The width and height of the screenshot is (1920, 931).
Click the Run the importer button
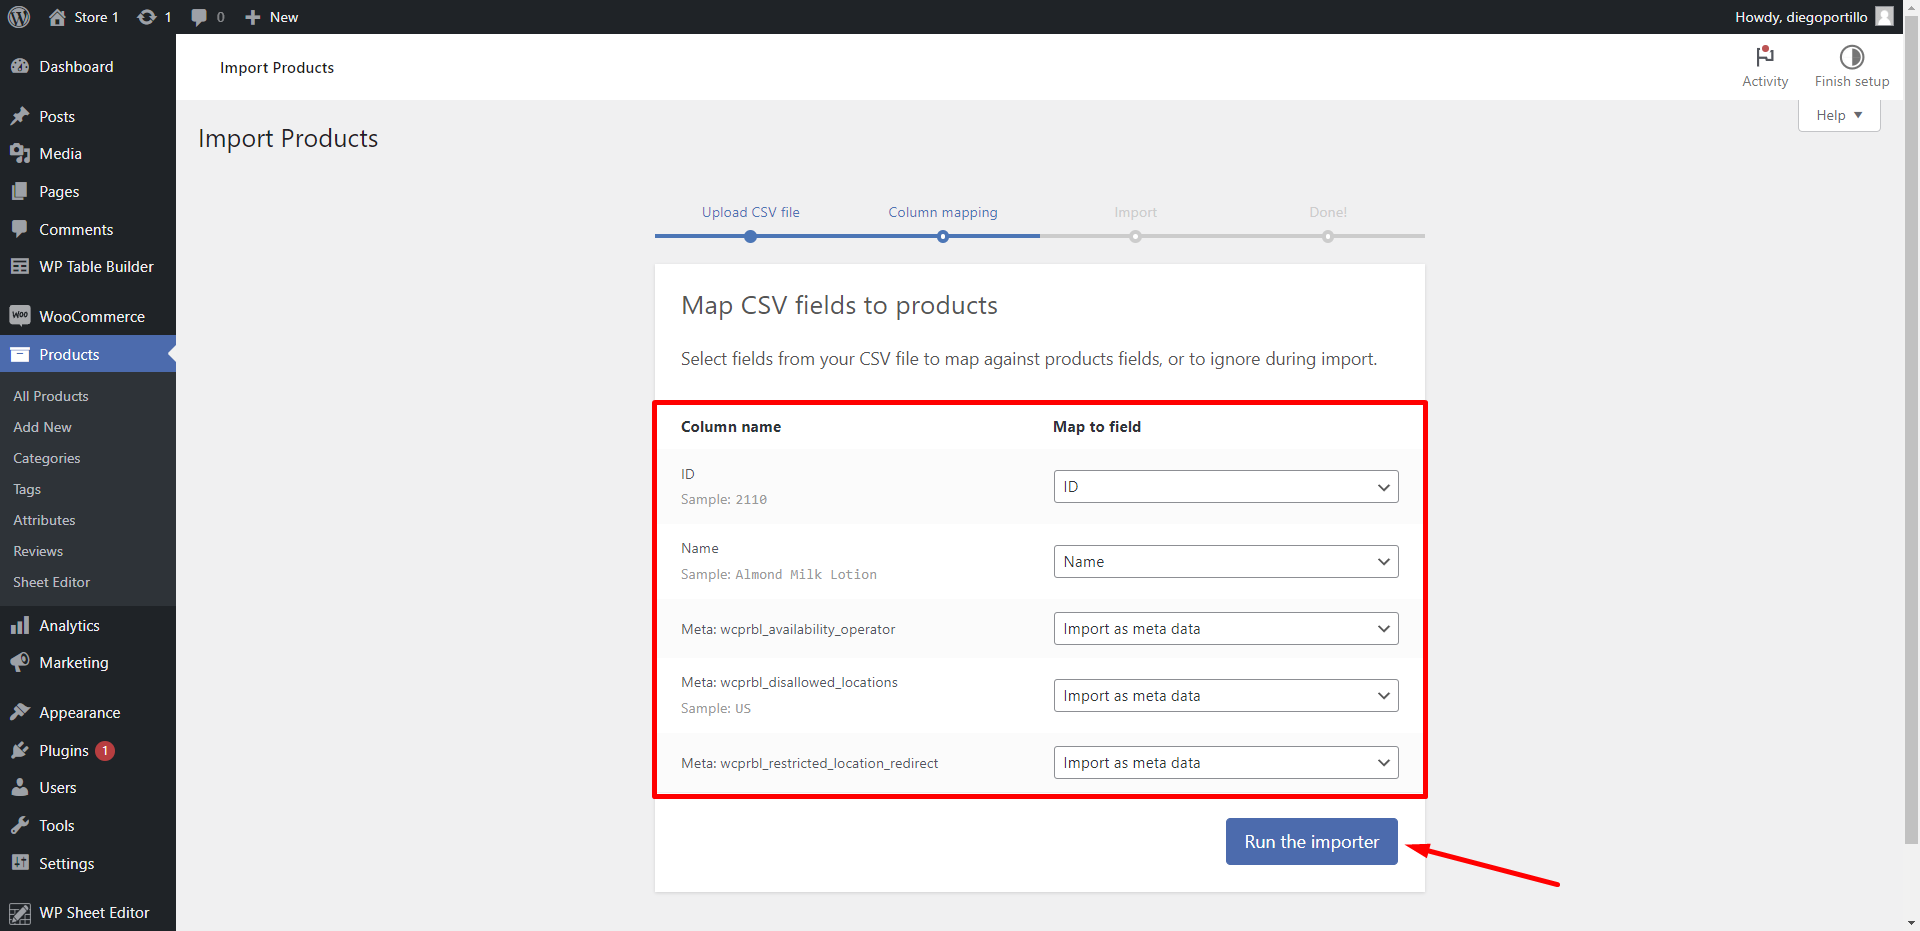tap(1311, 842)
